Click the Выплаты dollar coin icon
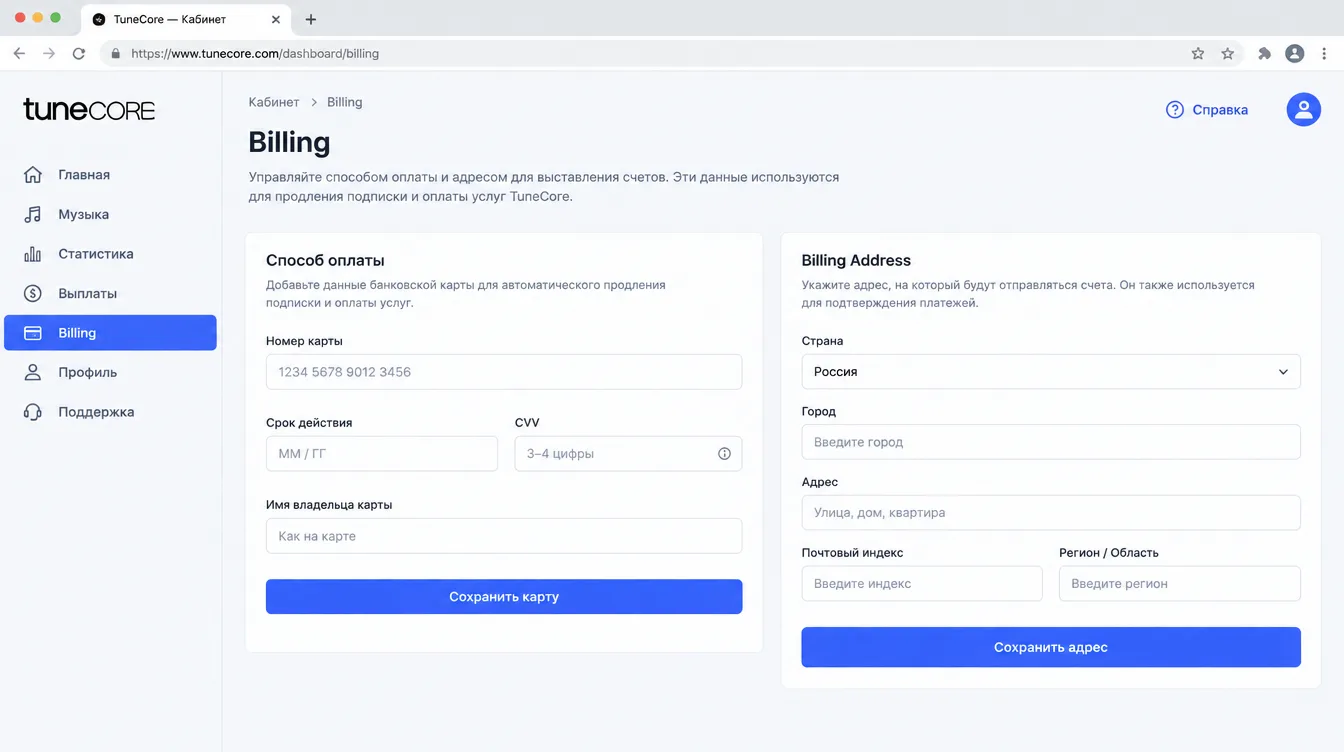Viewport: 1344px width, 752px height. (x=33, y=293)
